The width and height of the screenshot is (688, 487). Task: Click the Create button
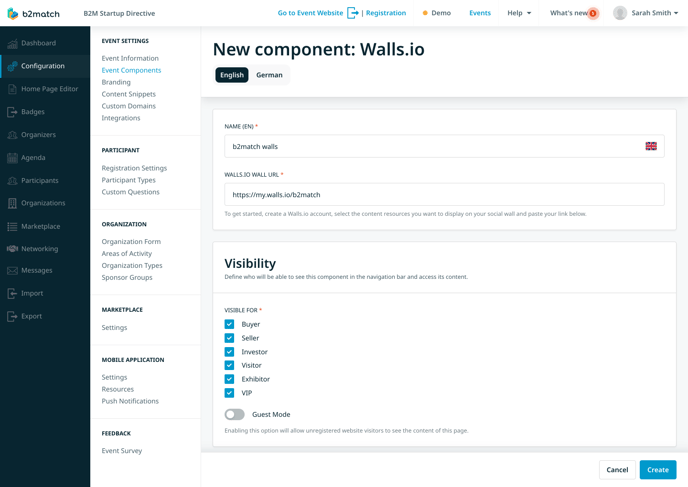(658, 470)
